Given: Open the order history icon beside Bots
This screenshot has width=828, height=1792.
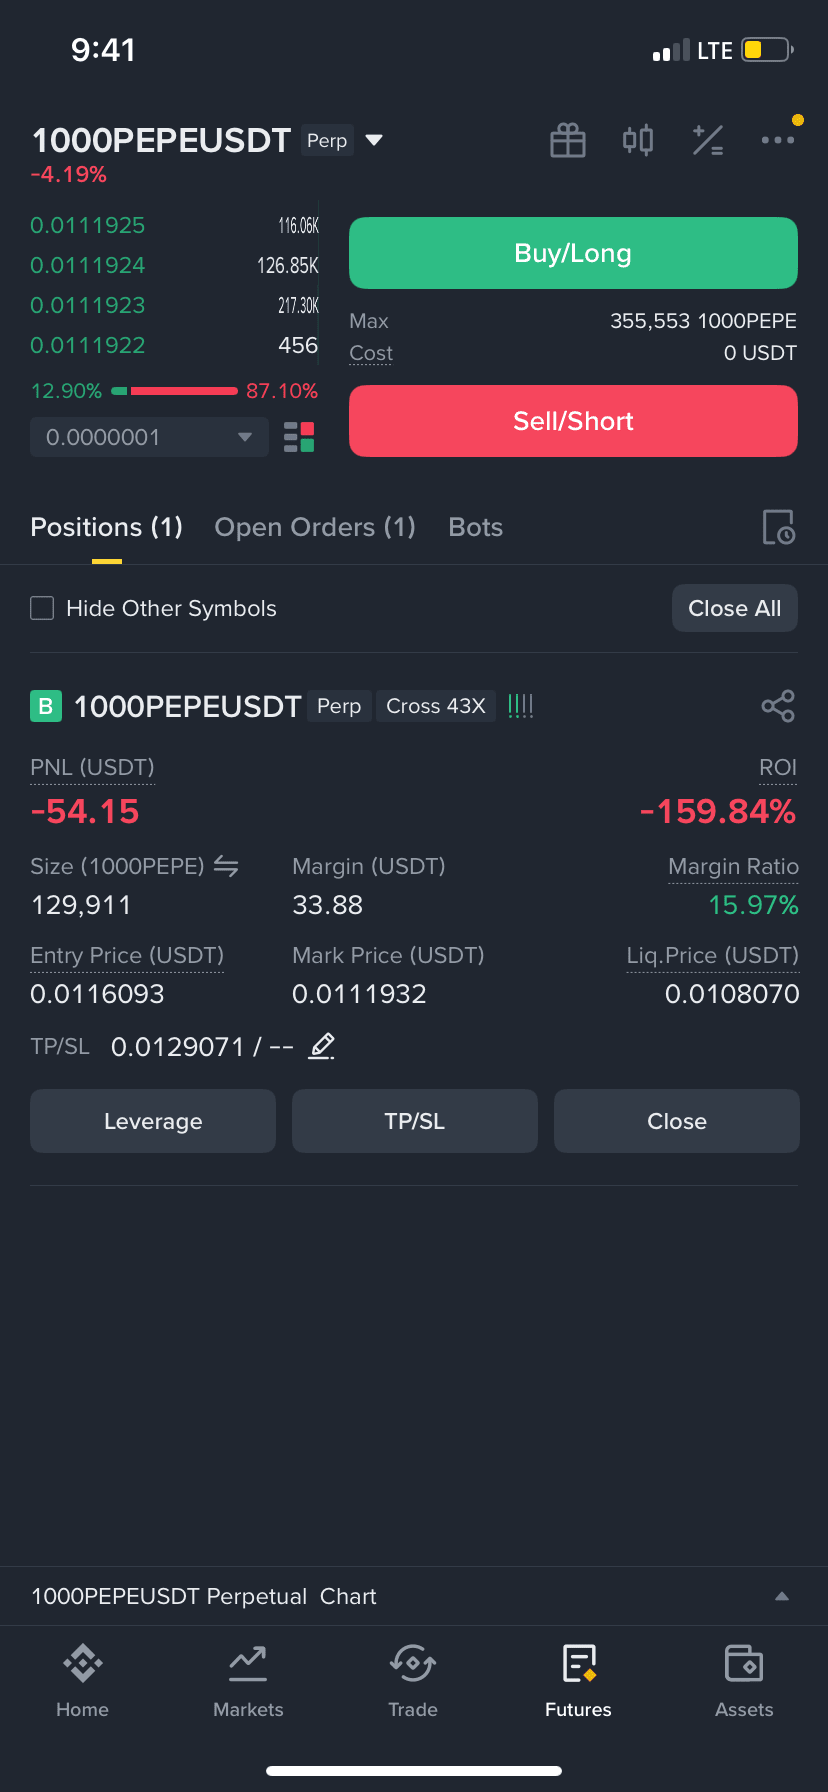Looking at the screenshot, I should pos(778,527).
